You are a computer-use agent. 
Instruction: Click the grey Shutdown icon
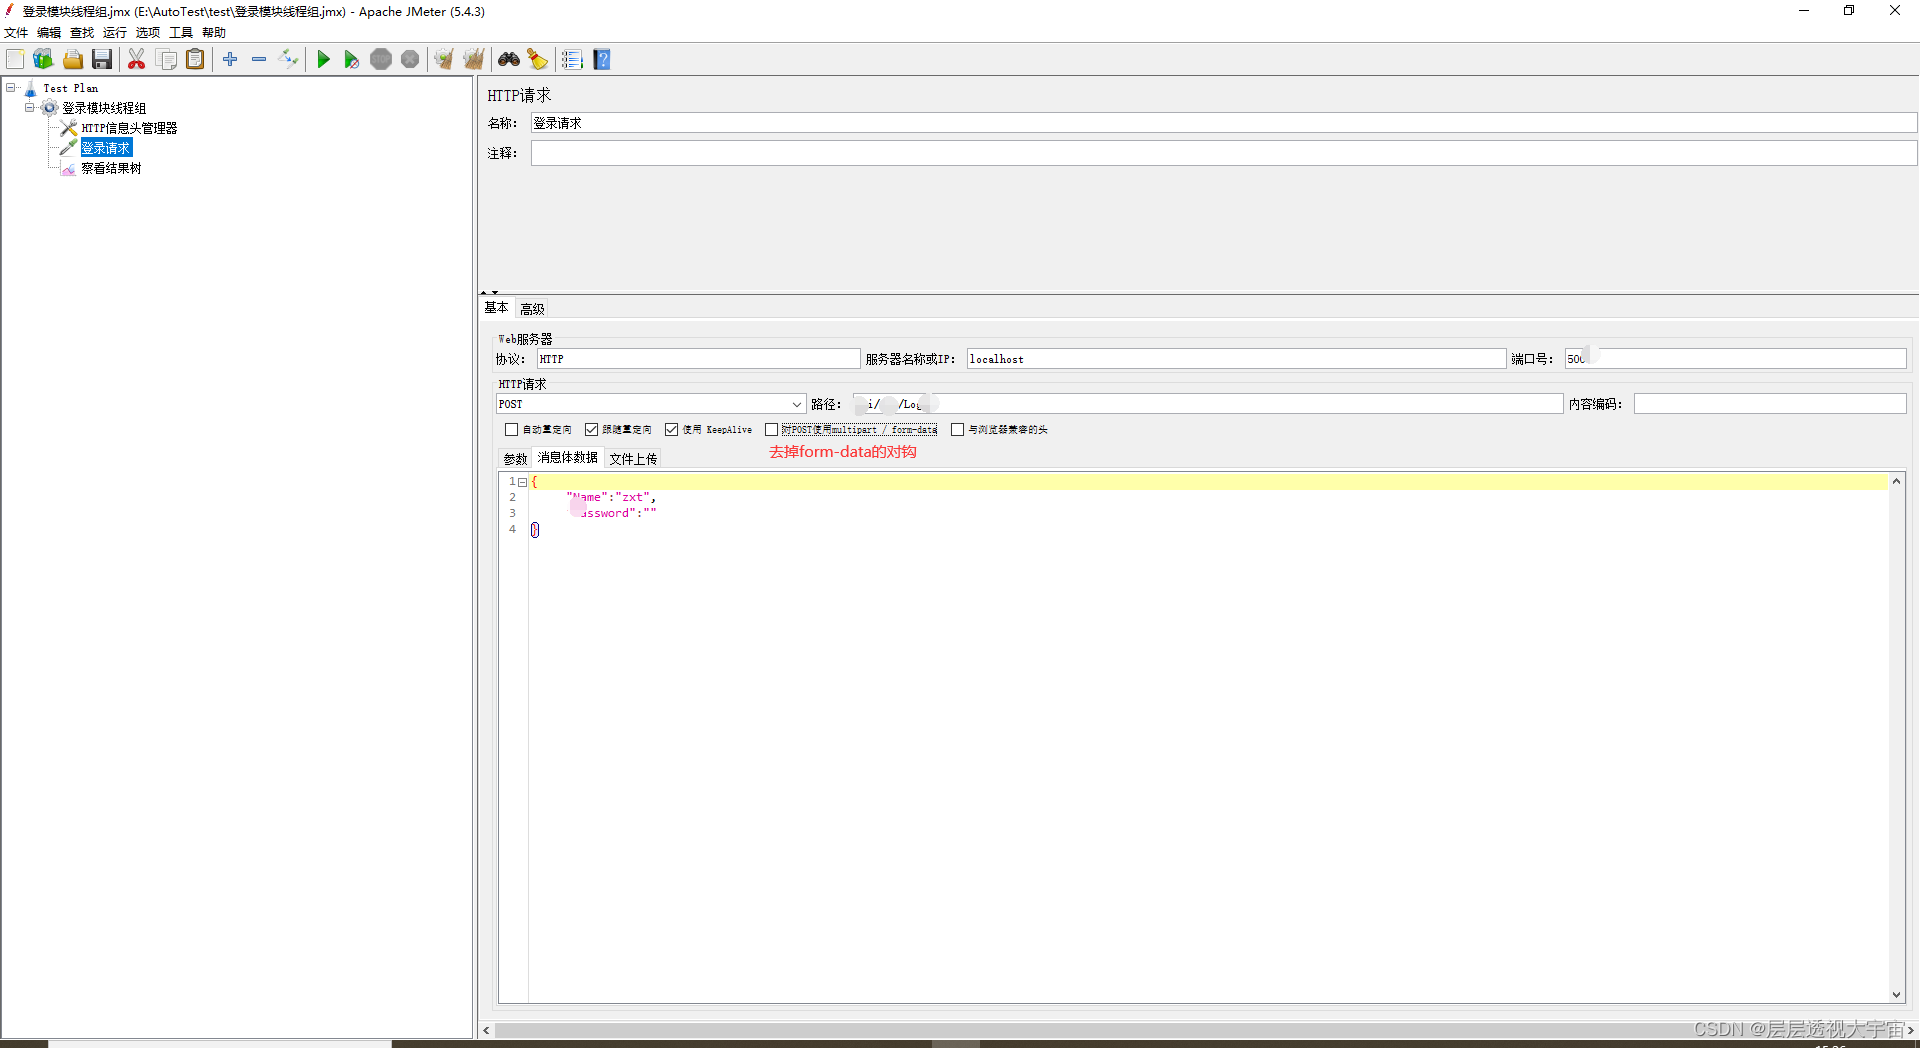pyautogui.click(x=410, y=60)
